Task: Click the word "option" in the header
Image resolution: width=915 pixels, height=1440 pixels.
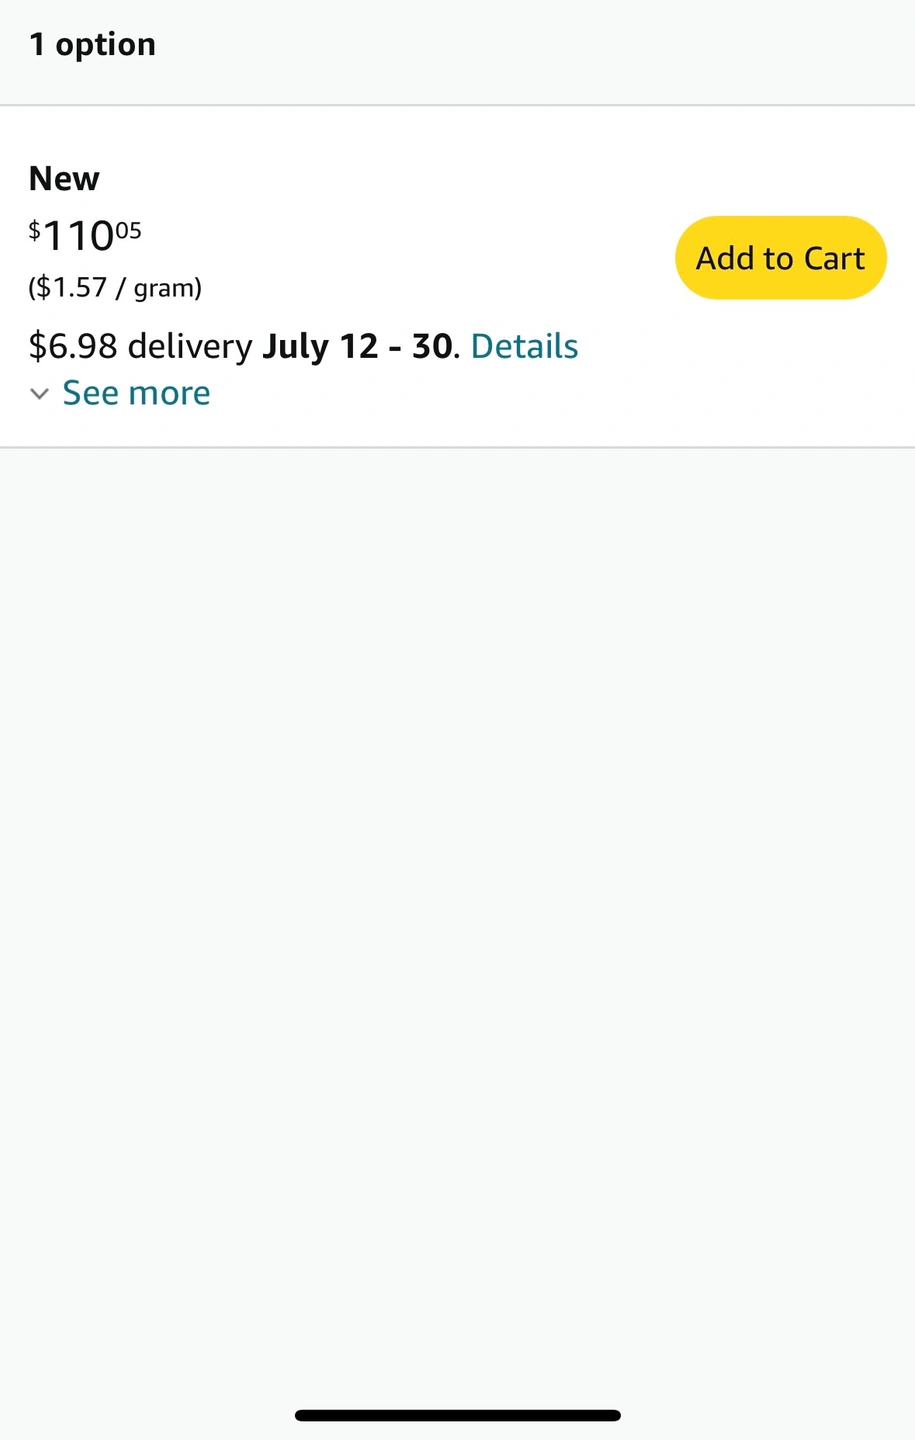Action: tap(105, 45)
